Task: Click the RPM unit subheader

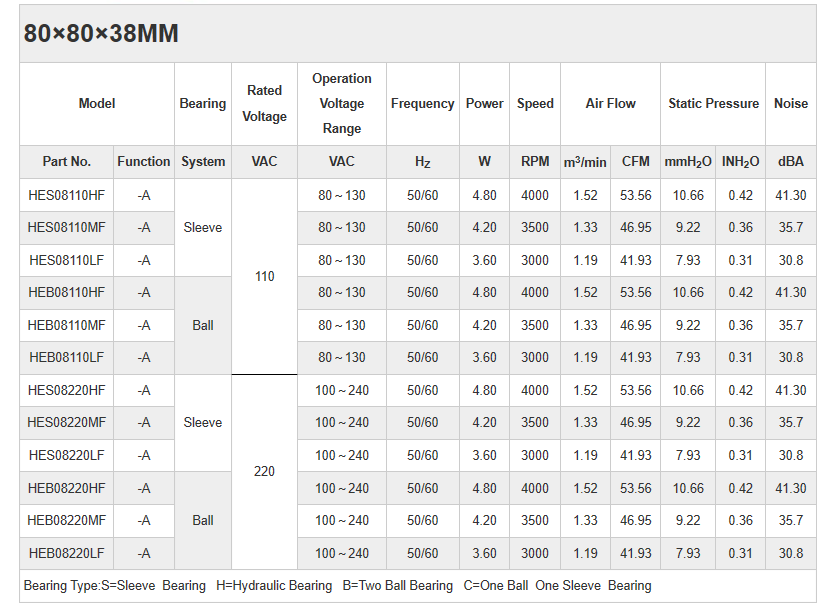Action: click(x=535, y=161)
